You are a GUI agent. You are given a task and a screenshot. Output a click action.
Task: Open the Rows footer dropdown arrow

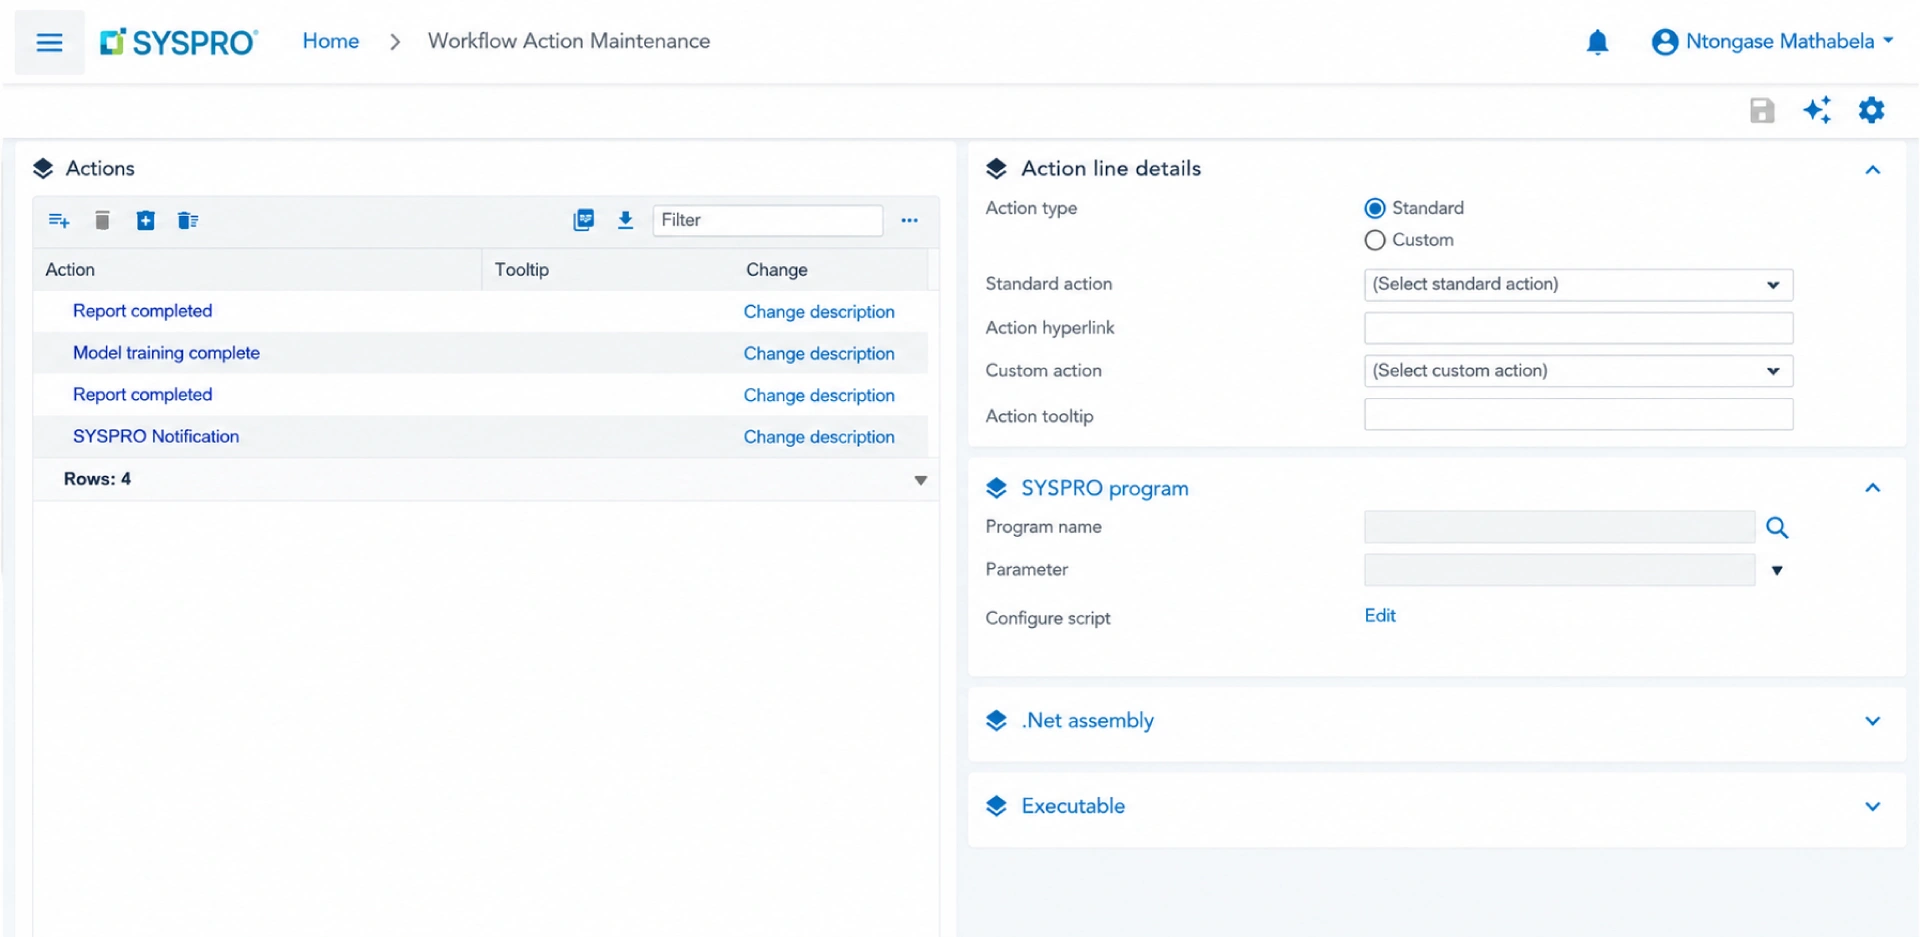tap(921, 481)
